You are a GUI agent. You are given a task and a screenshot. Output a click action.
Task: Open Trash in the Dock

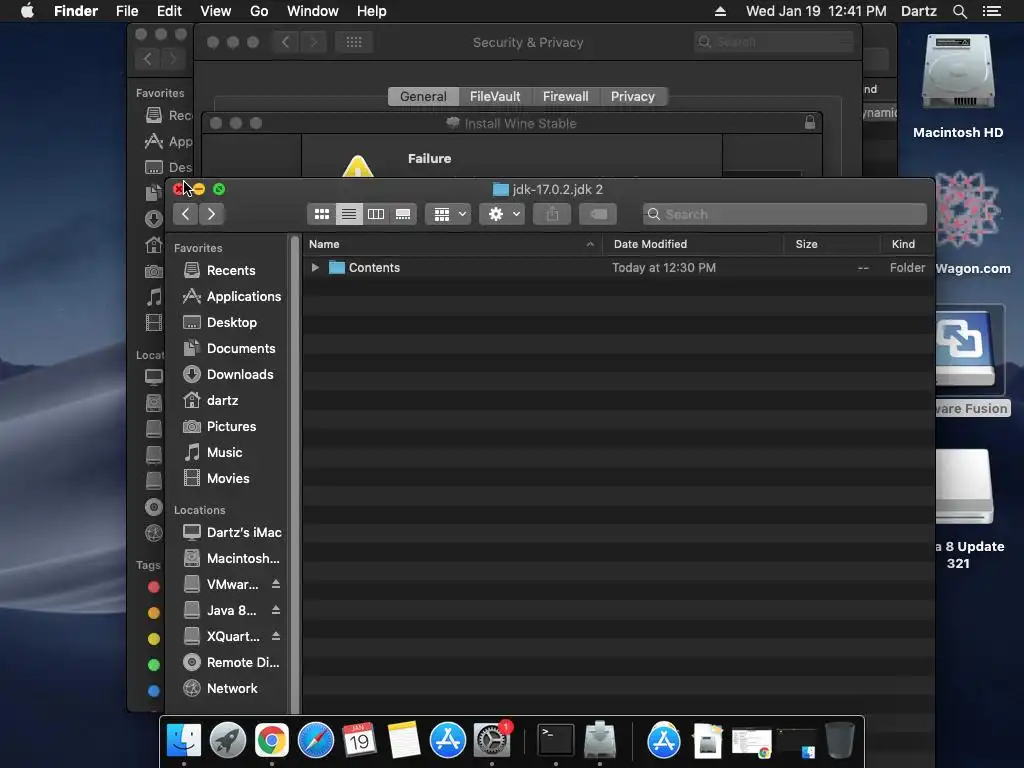(x=840, y=741)
